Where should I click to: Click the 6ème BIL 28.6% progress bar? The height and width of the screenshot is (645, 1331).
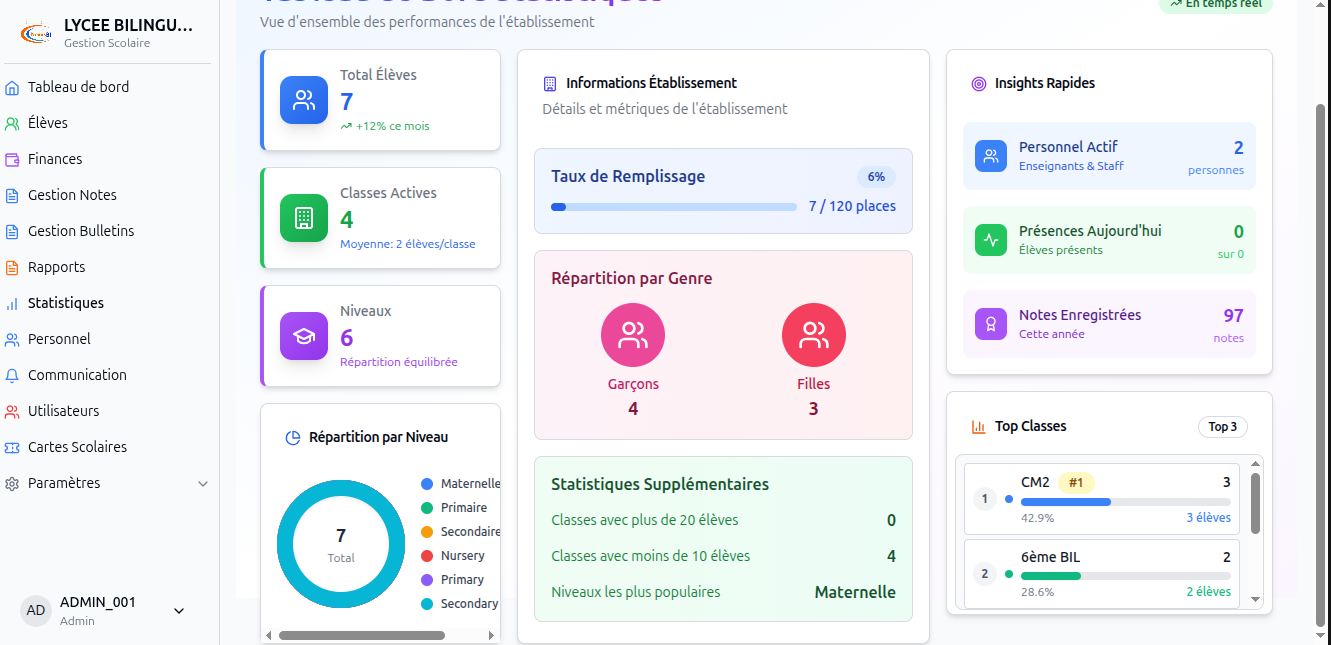[x=1126, y=576]
